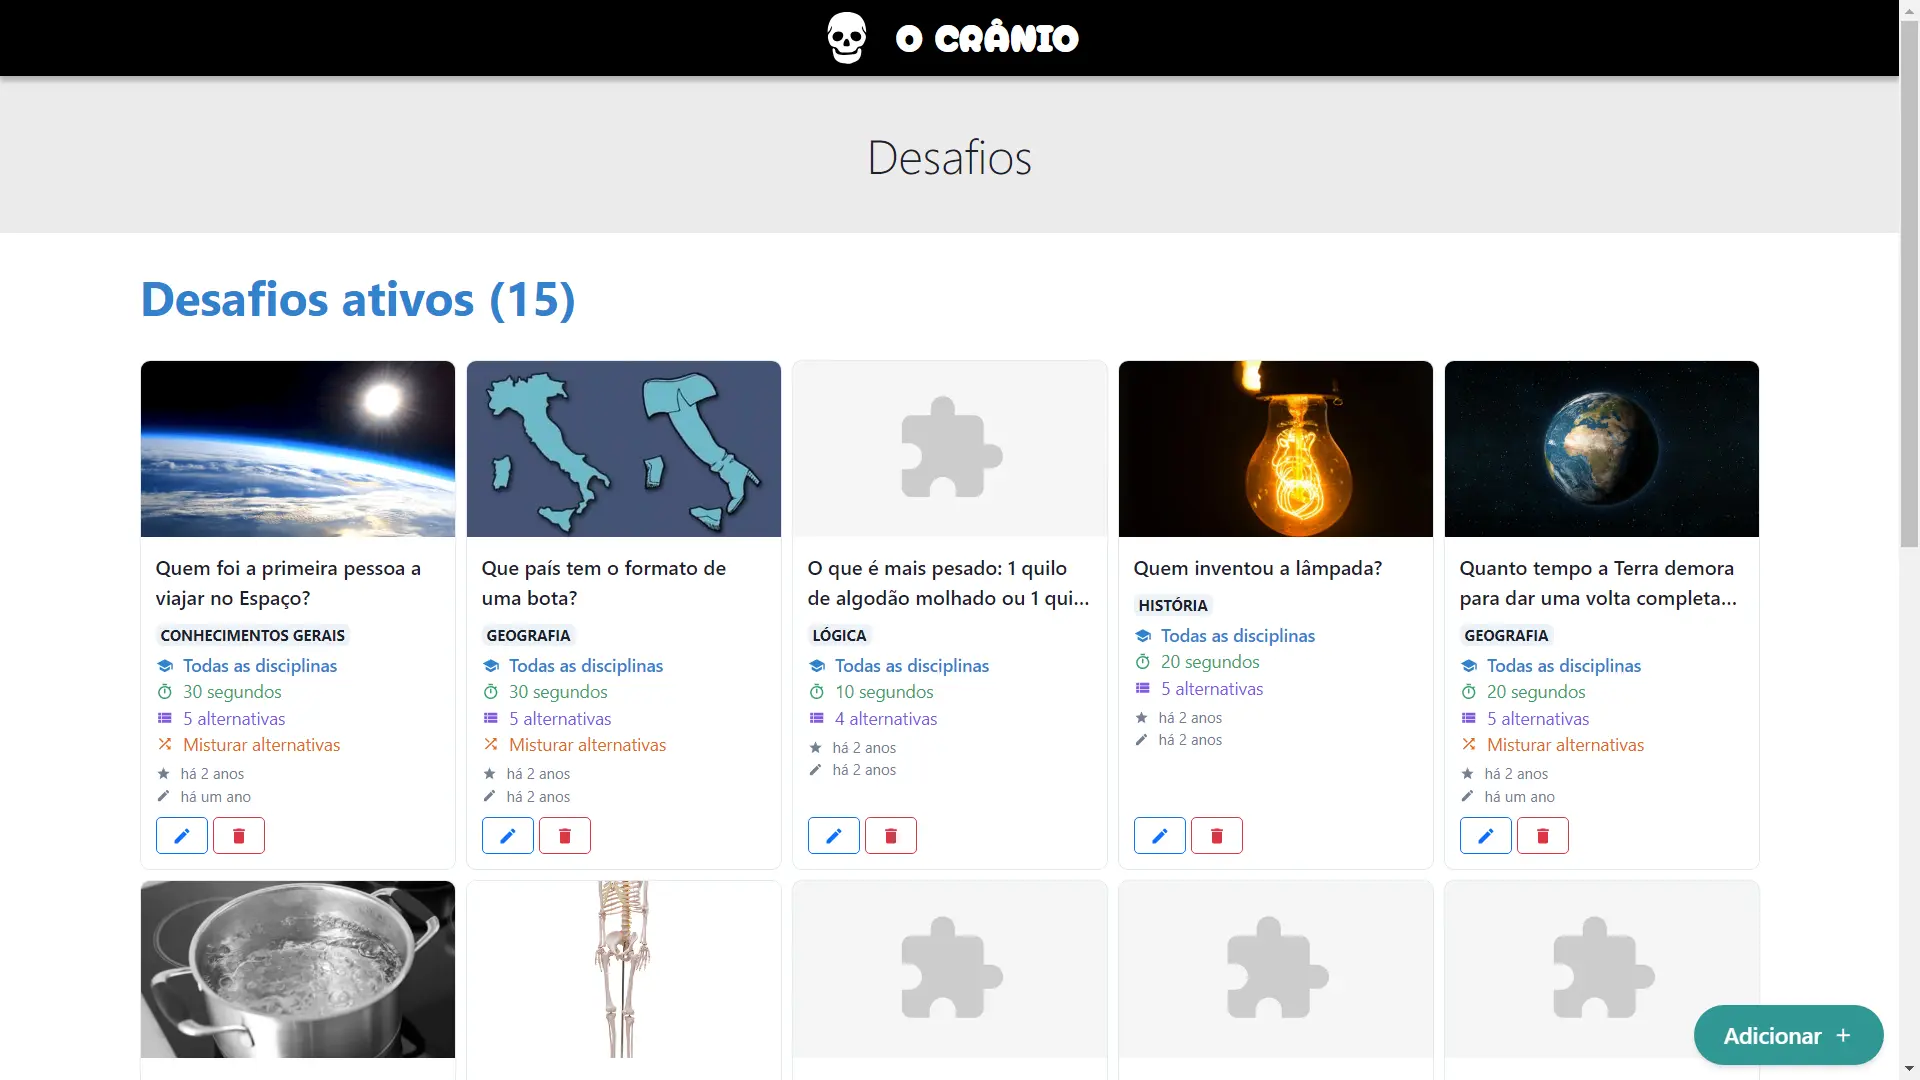Open the puzzle placeholder image of Lógica card
The width and height of the screenshot is (1920, 1080).
(950, 449)
